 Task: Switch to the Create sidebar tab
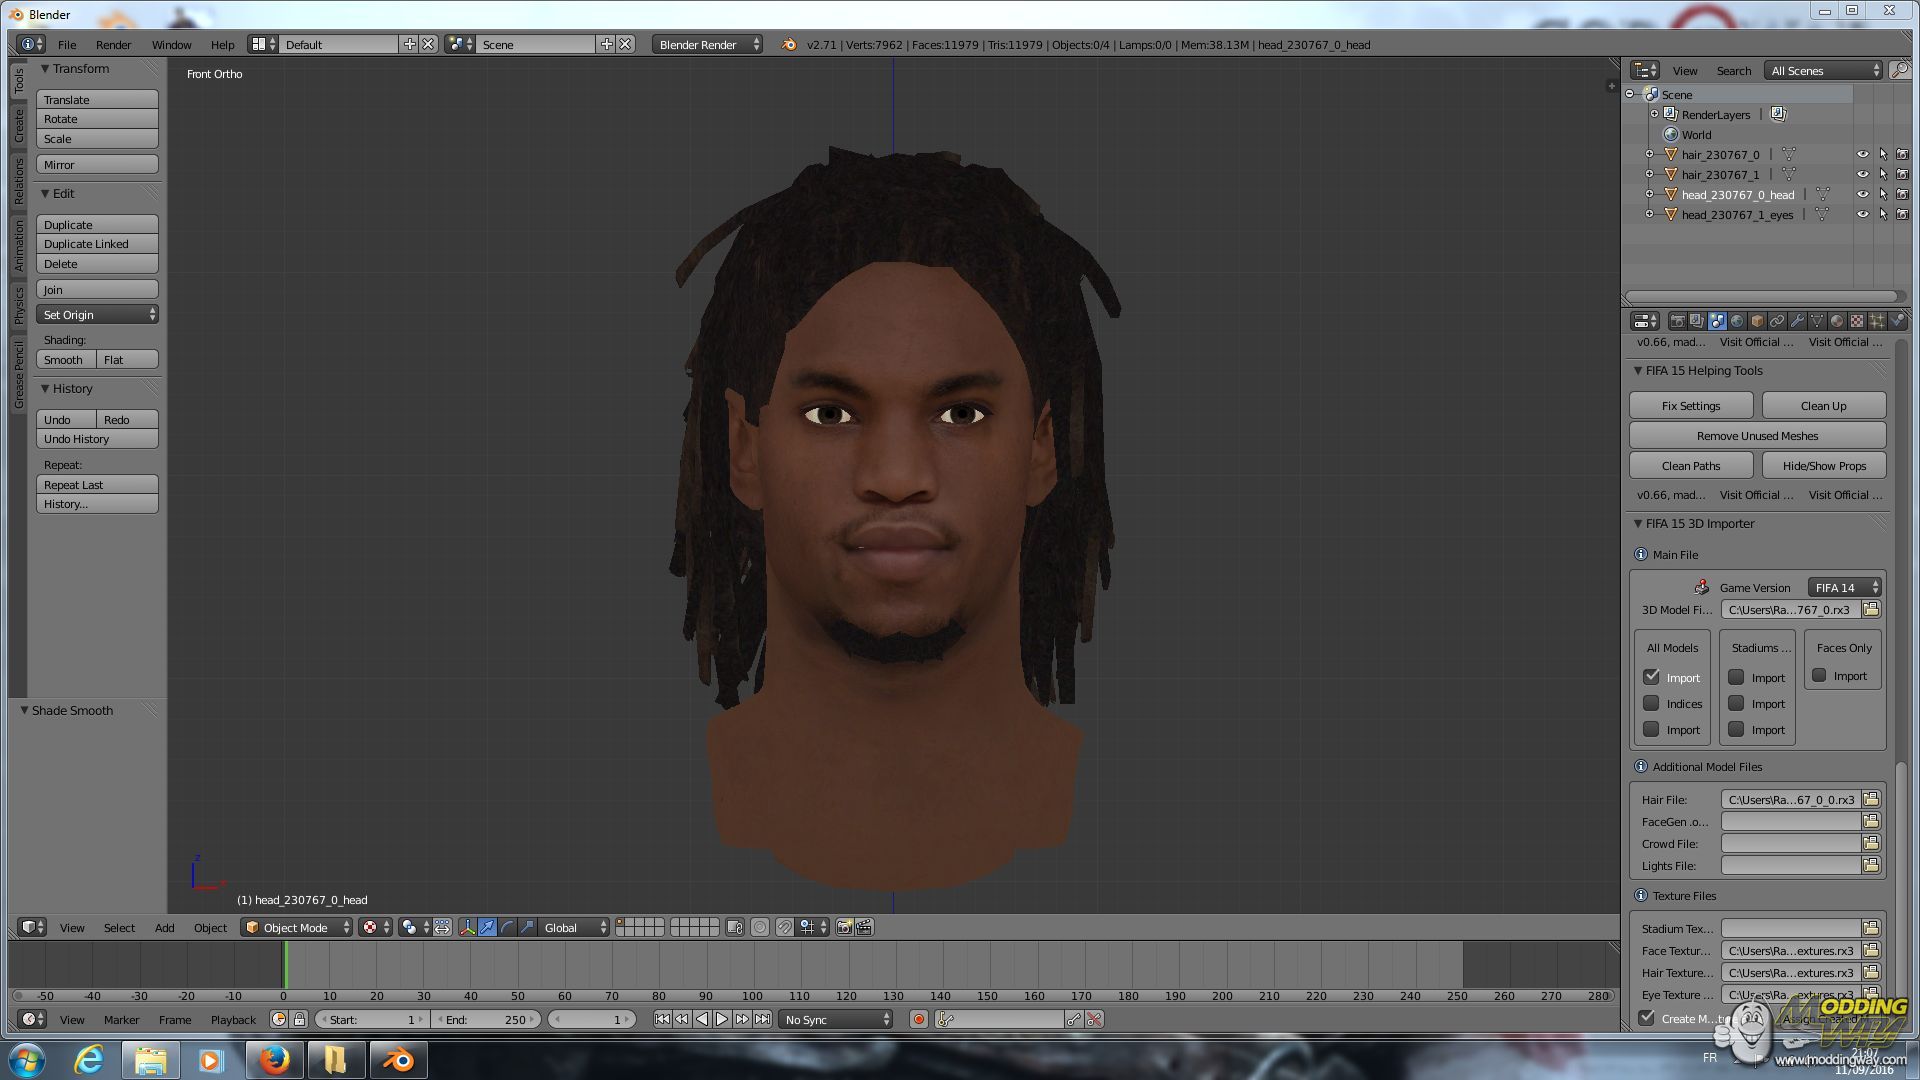click(x=19, y=126)
